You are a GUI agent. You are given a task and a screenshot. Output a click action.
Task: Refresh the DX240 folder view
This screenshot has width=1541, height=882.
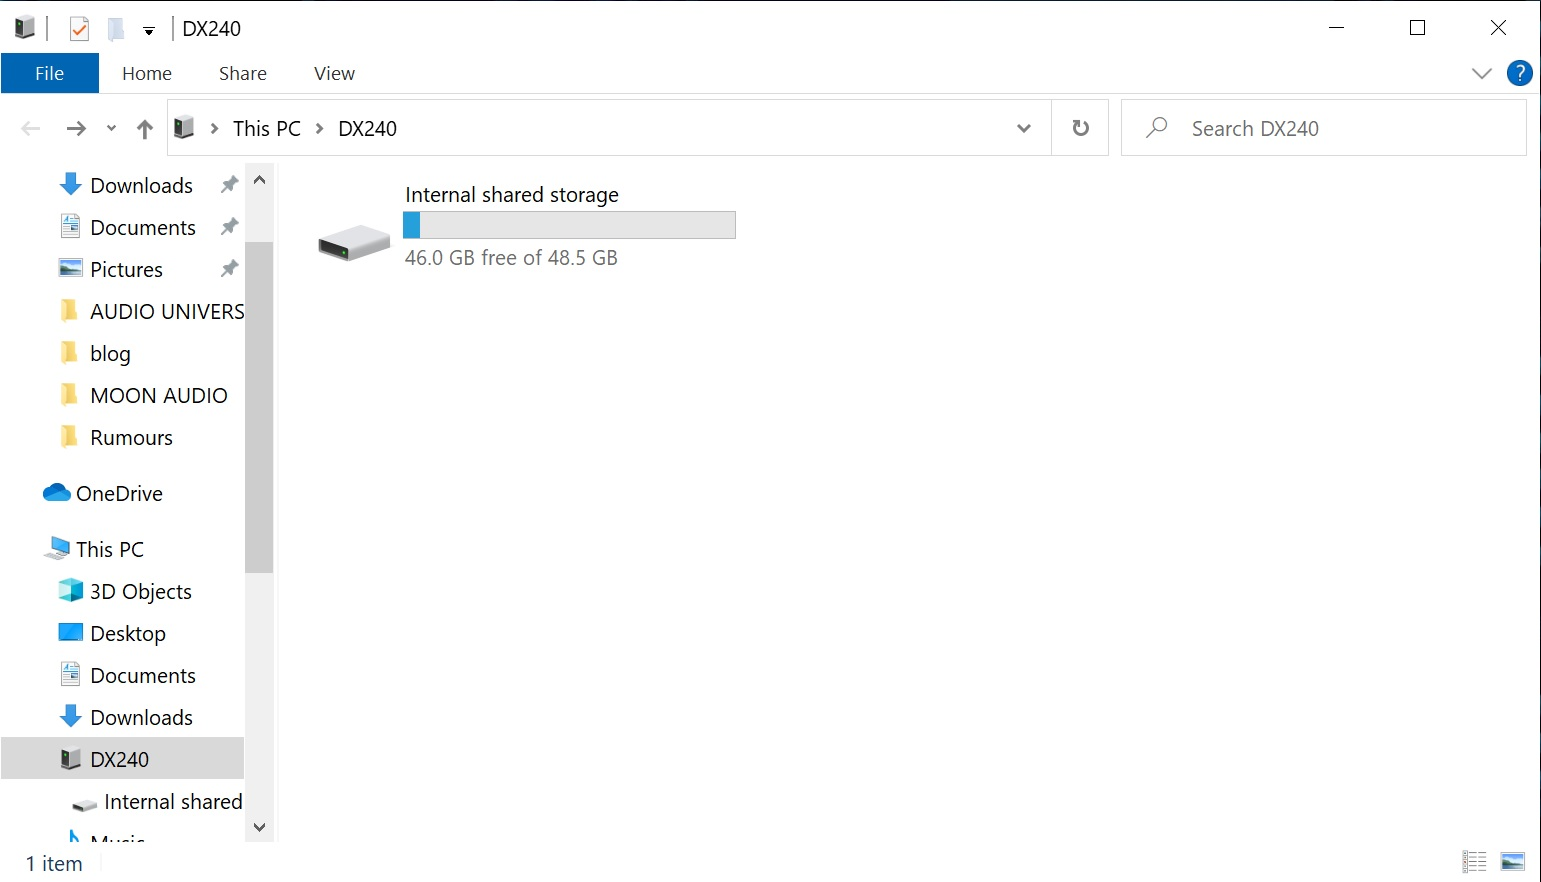(x=1080, y=128)
